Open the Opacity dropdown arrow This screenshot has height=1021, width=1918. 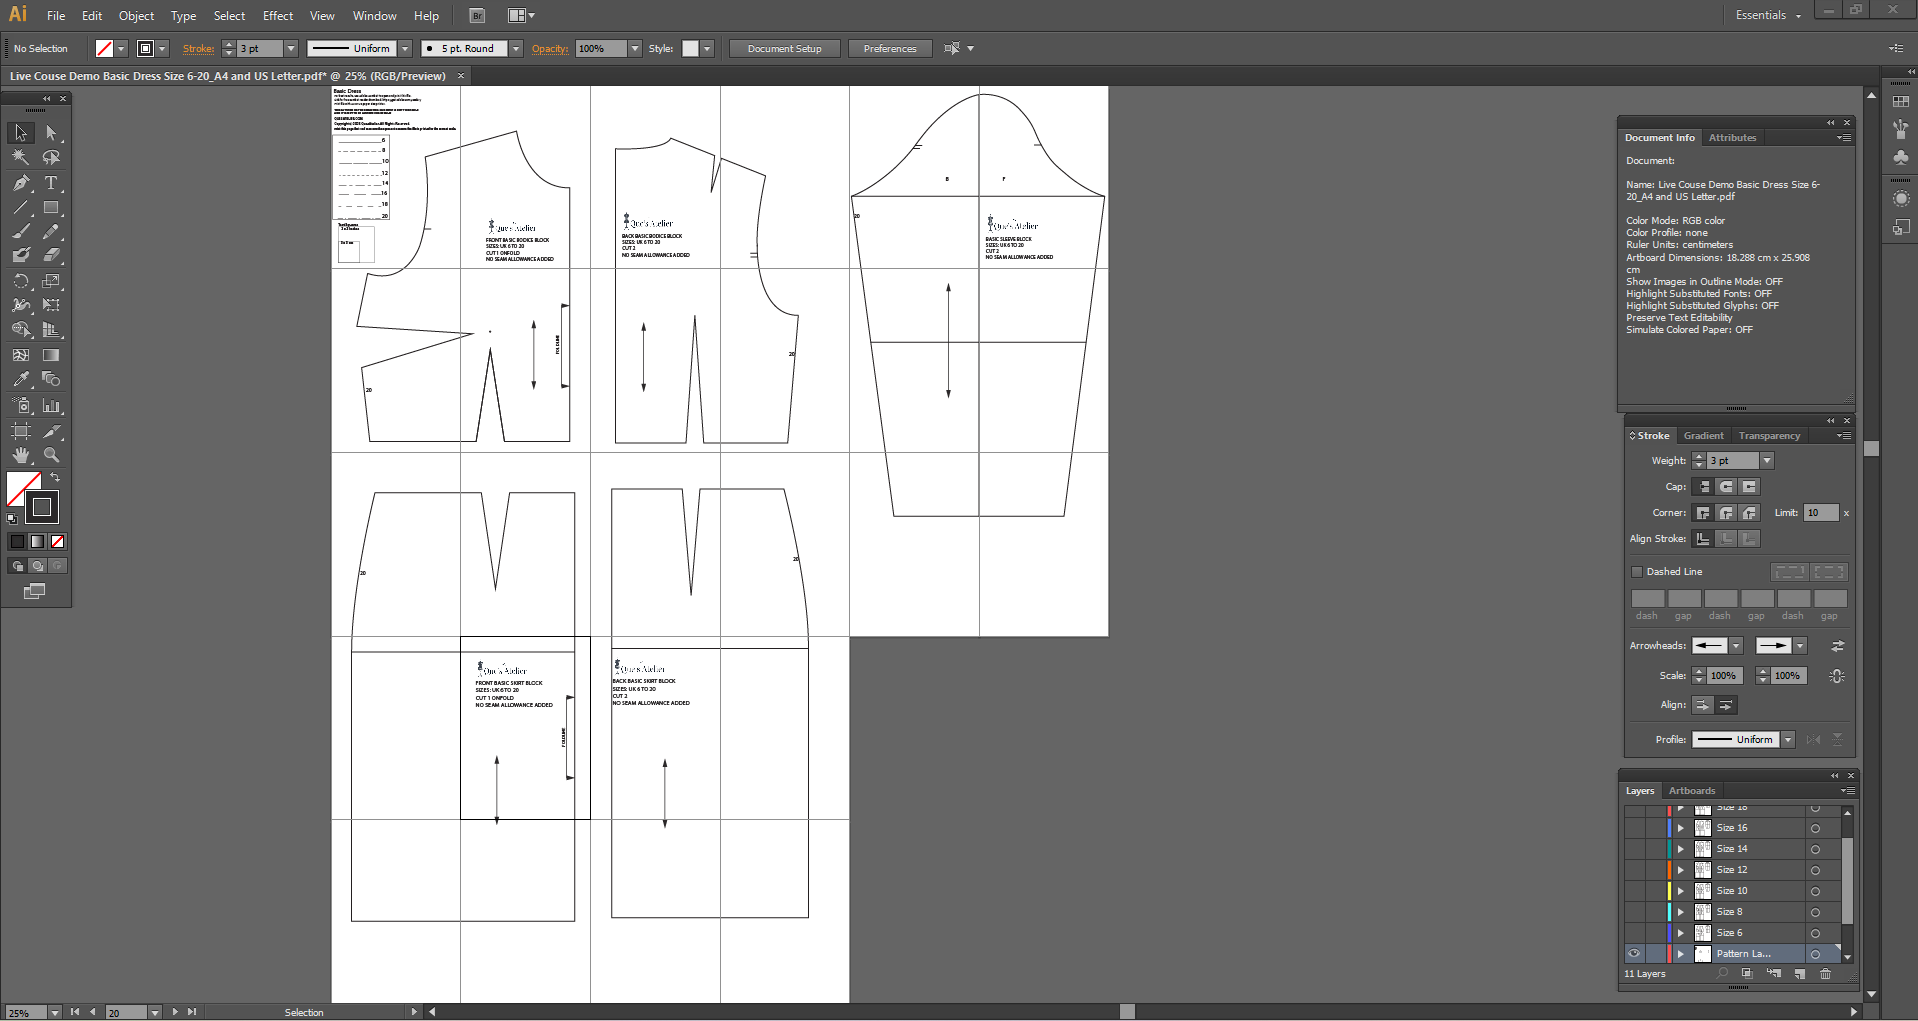point(634,48)
